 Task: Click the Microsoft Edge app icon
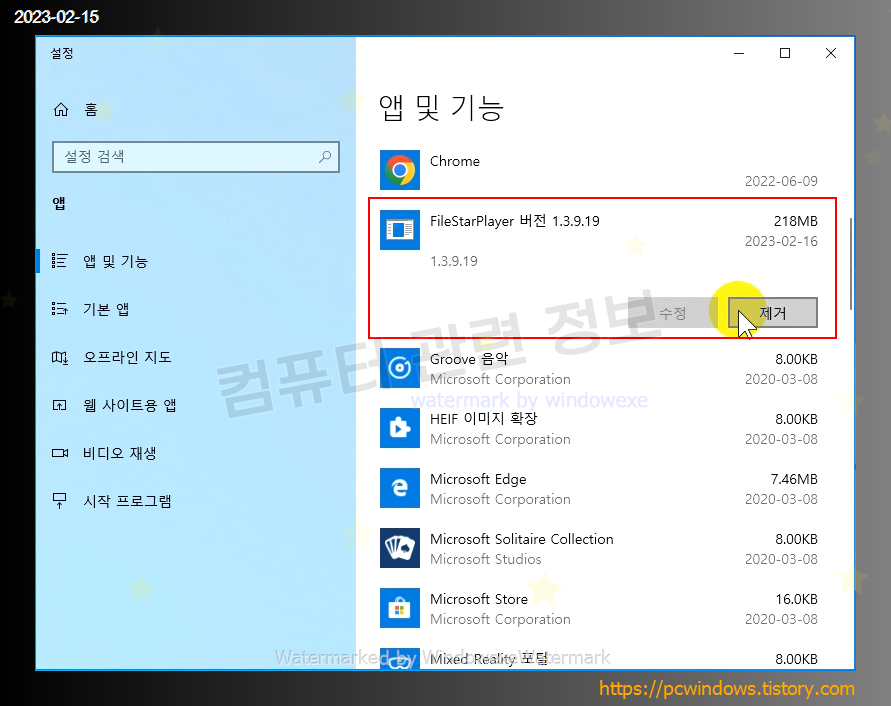point(400,488)
